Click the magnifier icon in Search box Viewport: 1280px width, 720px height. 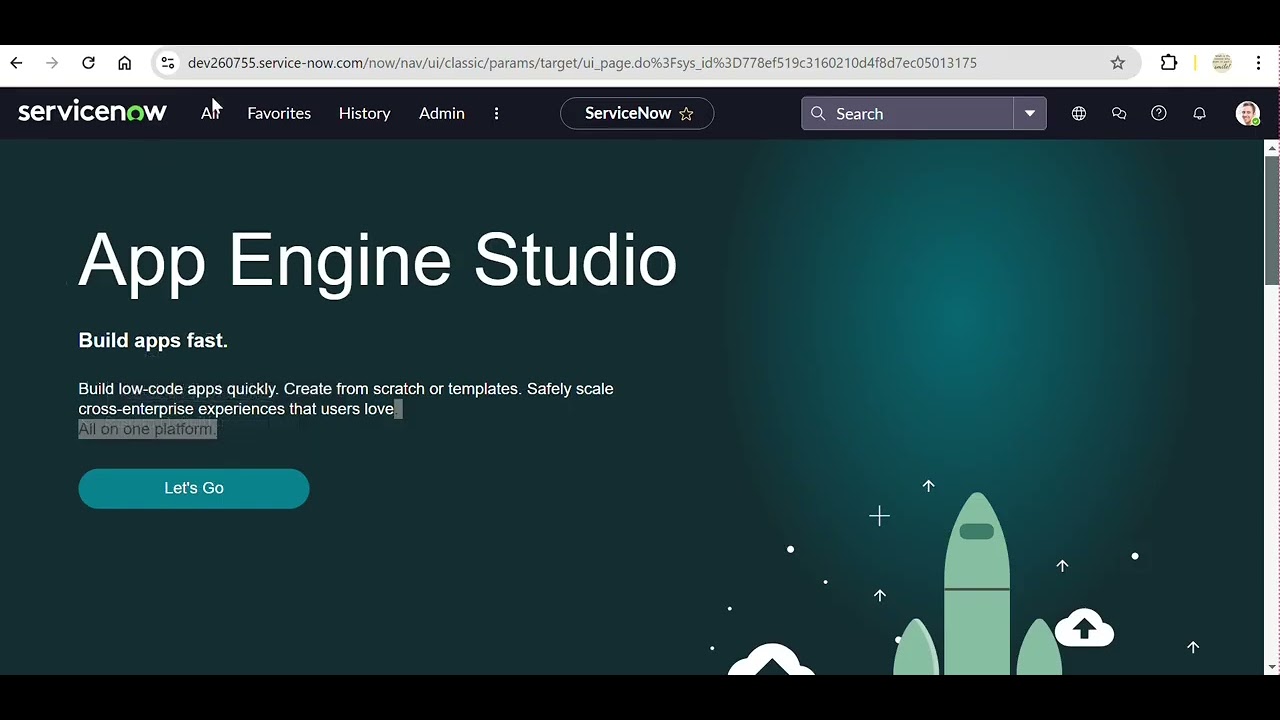point(818,113)
